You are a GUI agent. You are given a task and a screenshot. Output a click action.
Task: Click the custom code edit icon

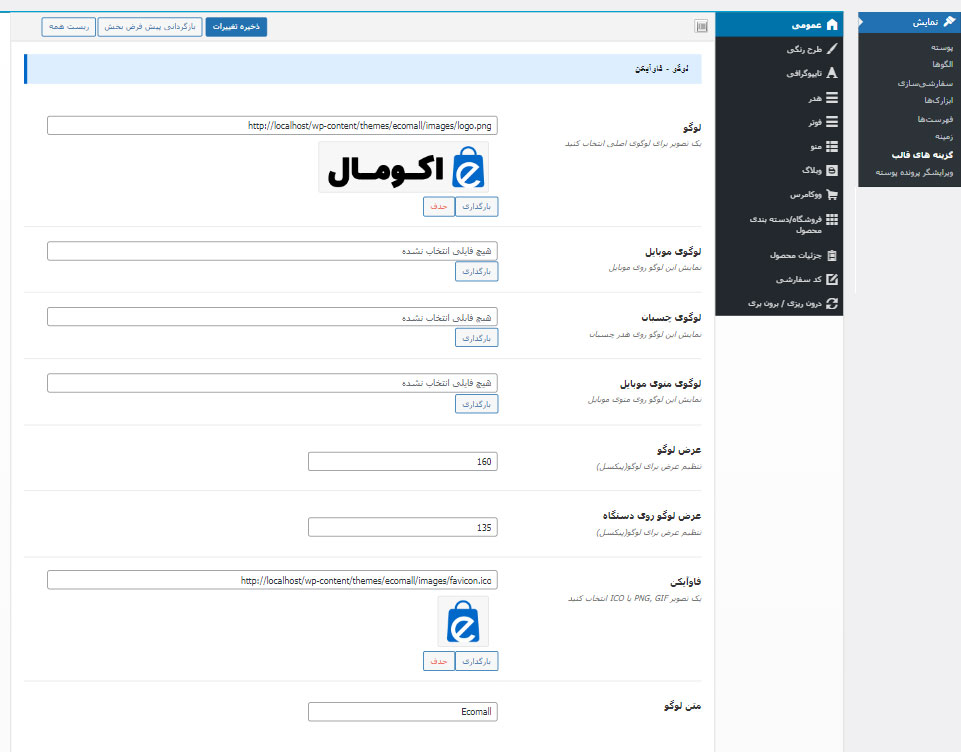click(832, 279)
